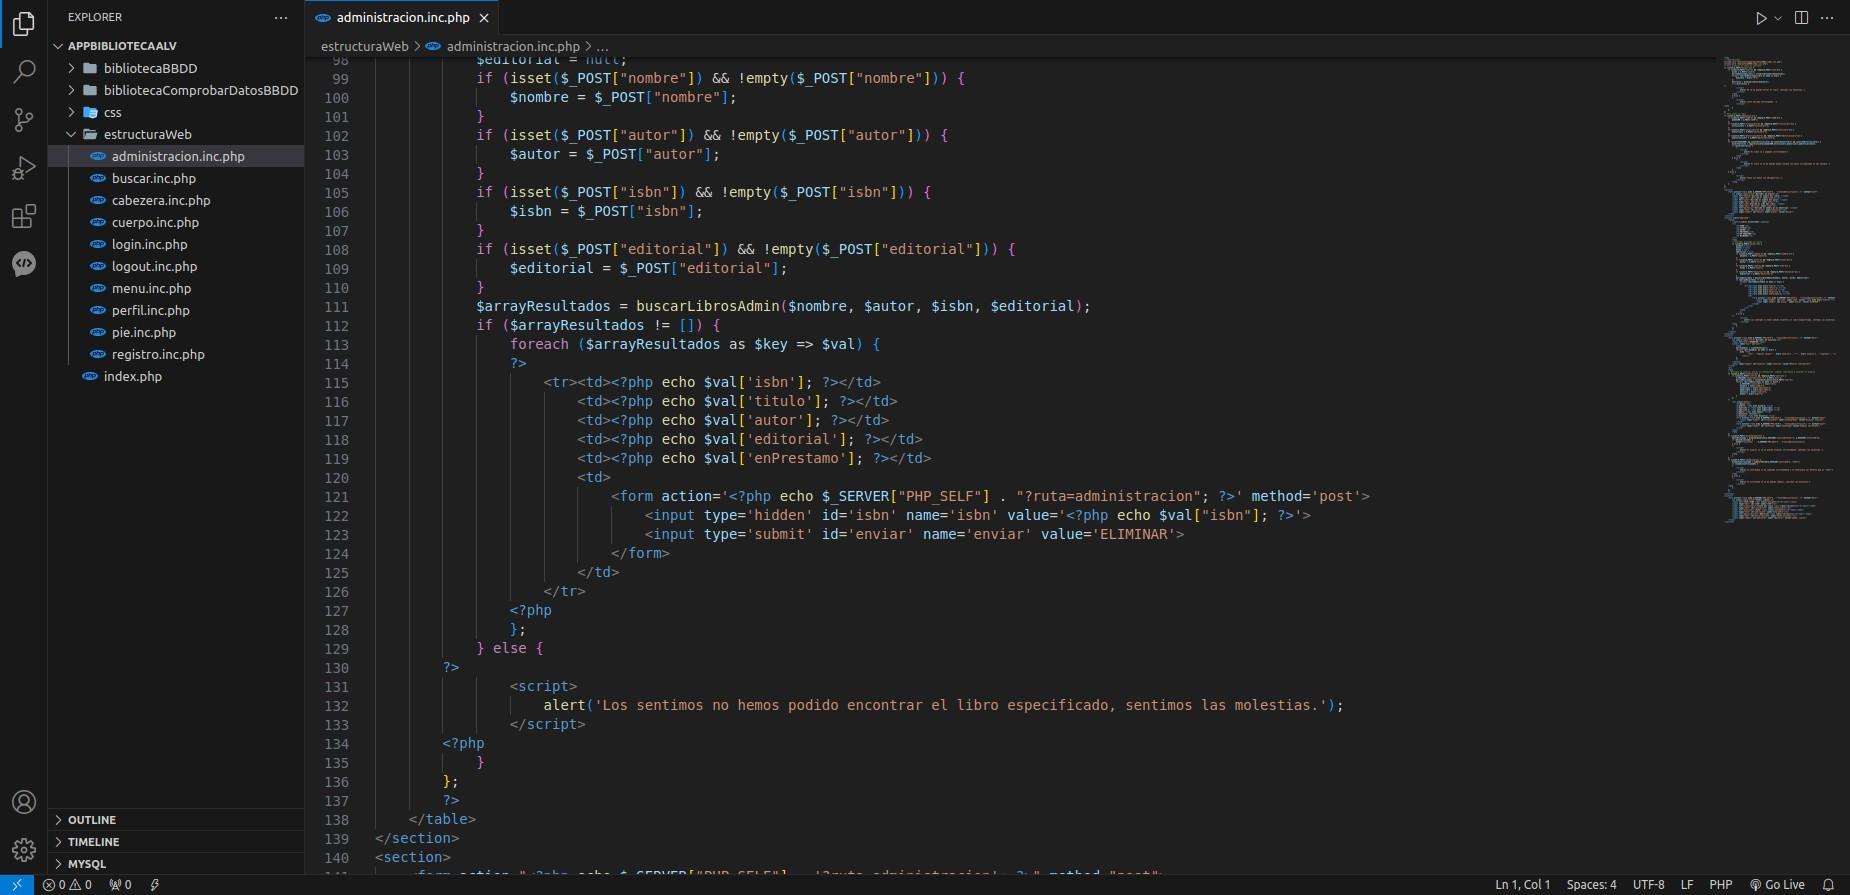
Task: Click 'ELIMINAR' value on line 123
Action: (x=1133, y=534)
